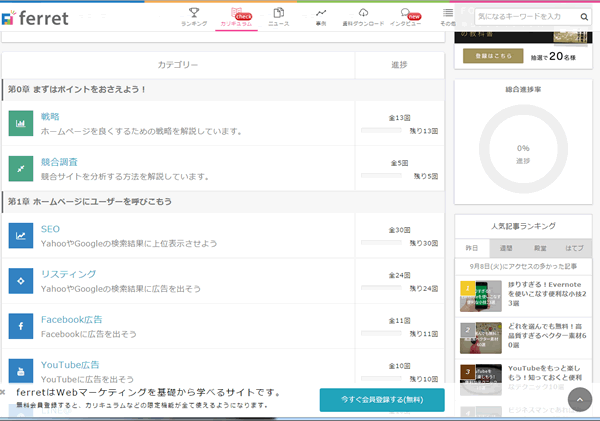
Task: Click the 進捗 column header
Action: pyautogui.click(x=399, y=65)
